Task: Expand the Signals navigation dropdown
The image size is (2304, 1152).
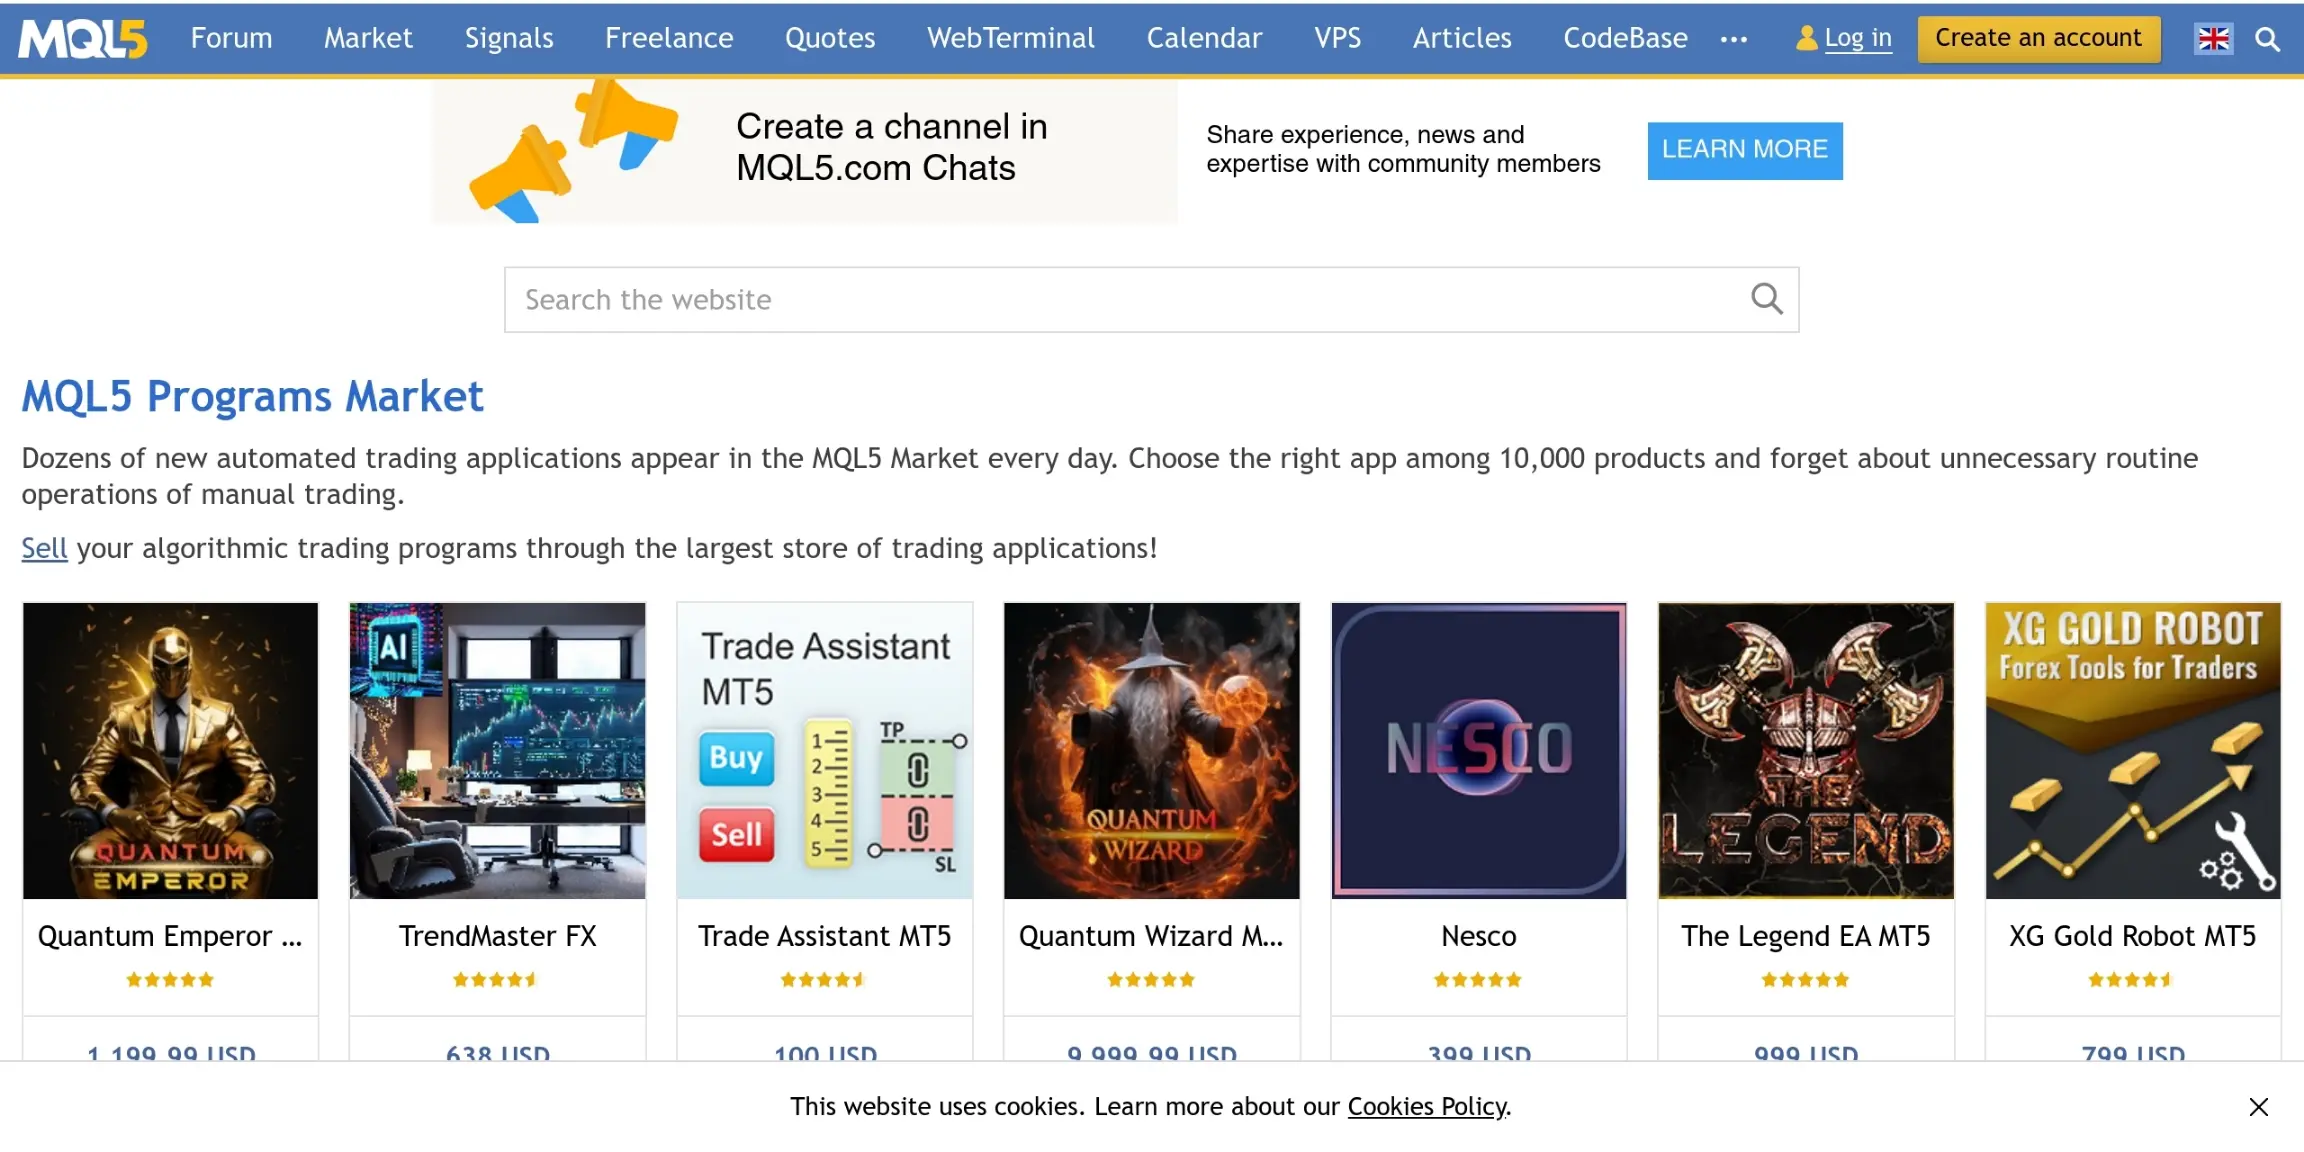Action: (x=508, y=37)
